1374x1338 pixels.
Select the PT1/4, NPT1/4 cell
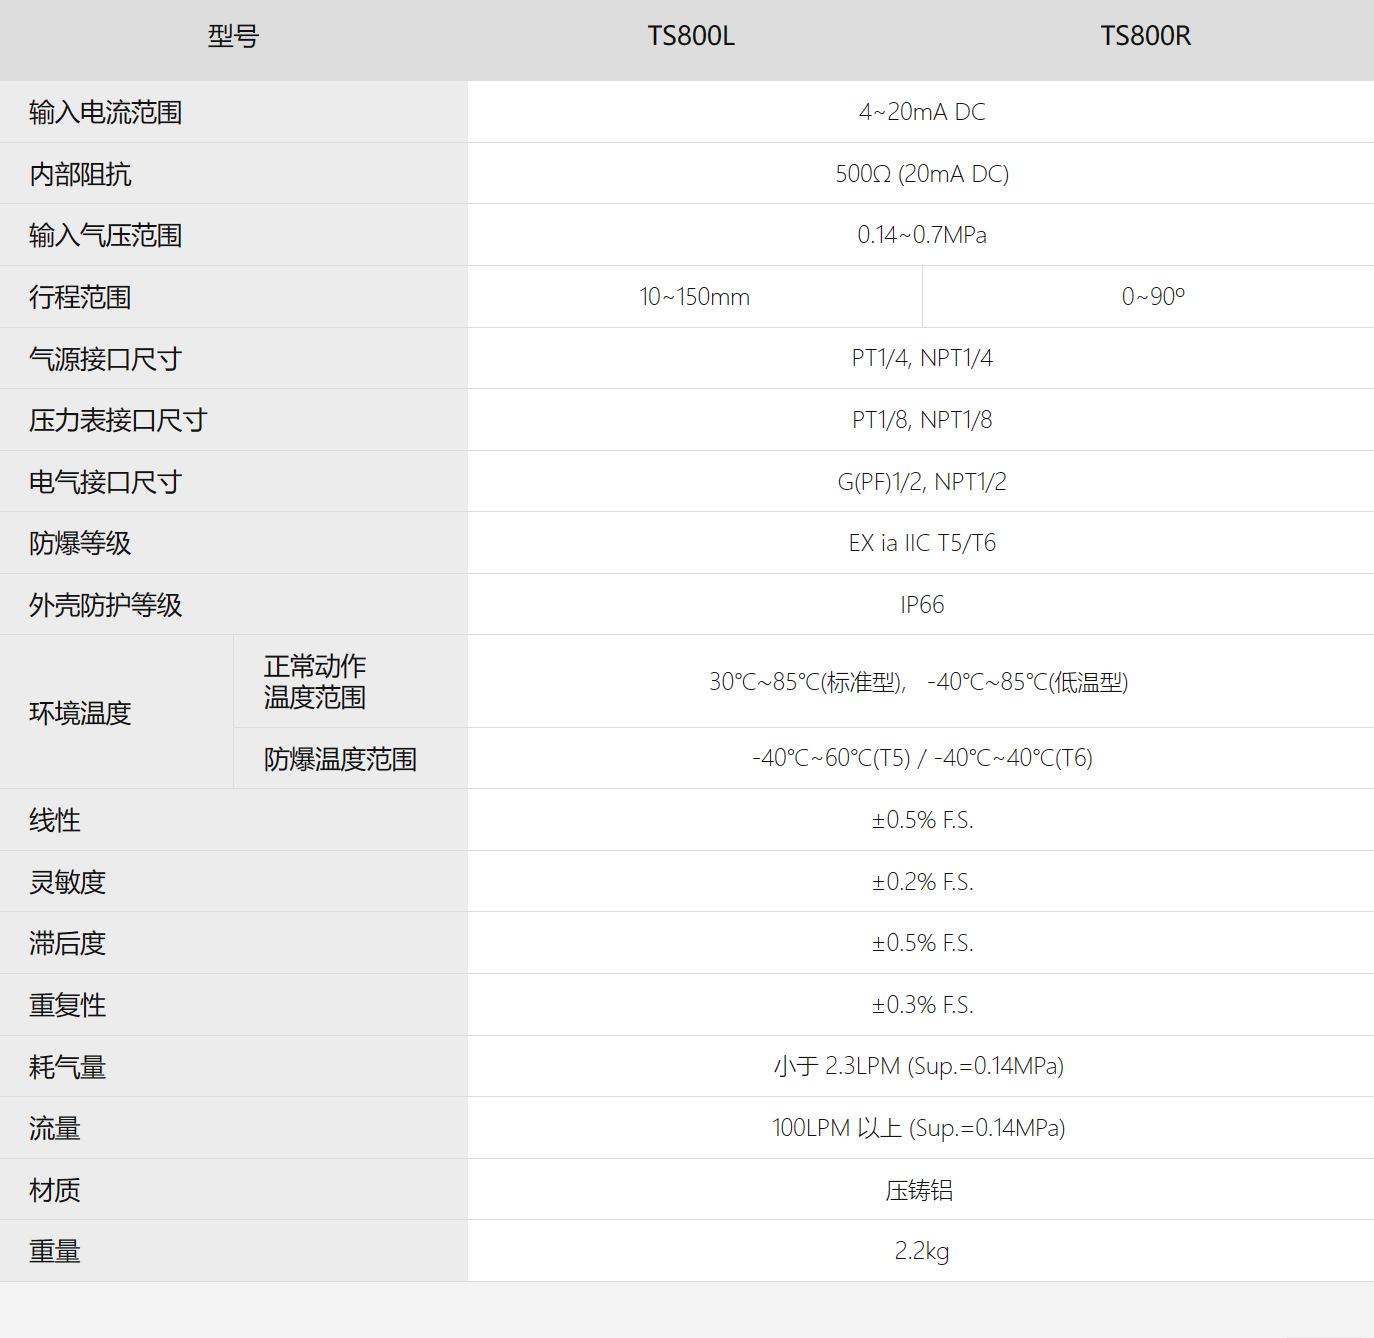(921, 358)
